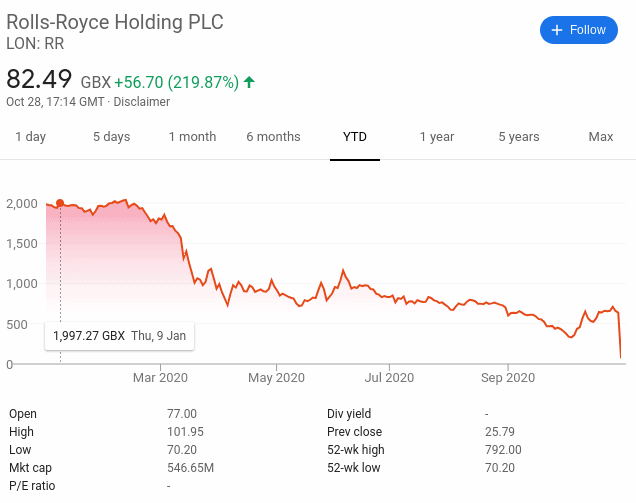Click the May 2020 axis label
636x503 pixels.
[276, 378]
